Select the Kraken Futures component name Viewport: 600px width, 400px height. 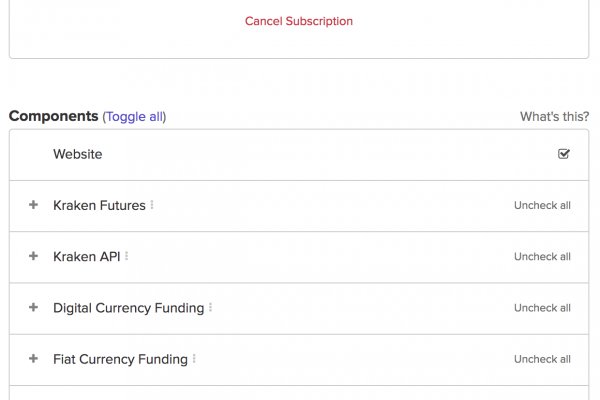coord(99,205)
